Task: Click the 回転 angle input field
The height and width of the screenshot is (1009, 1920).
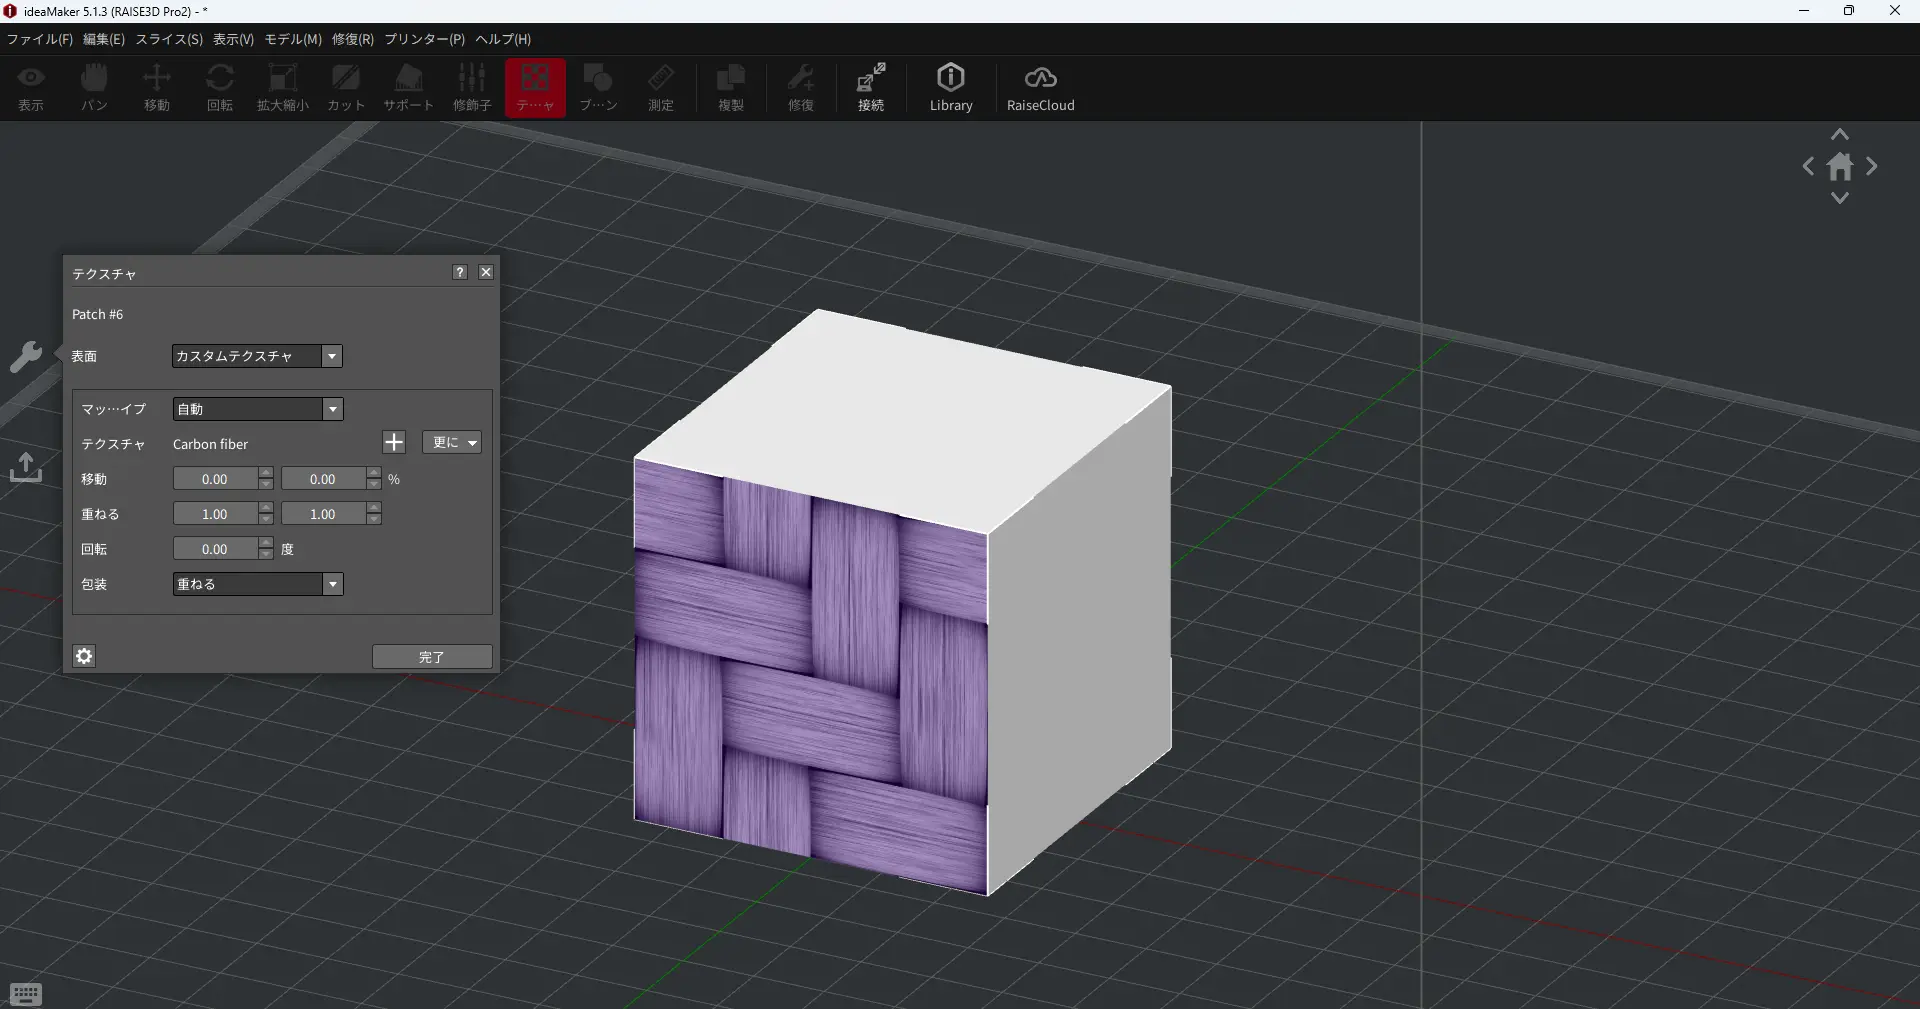Action: point(215,549)
